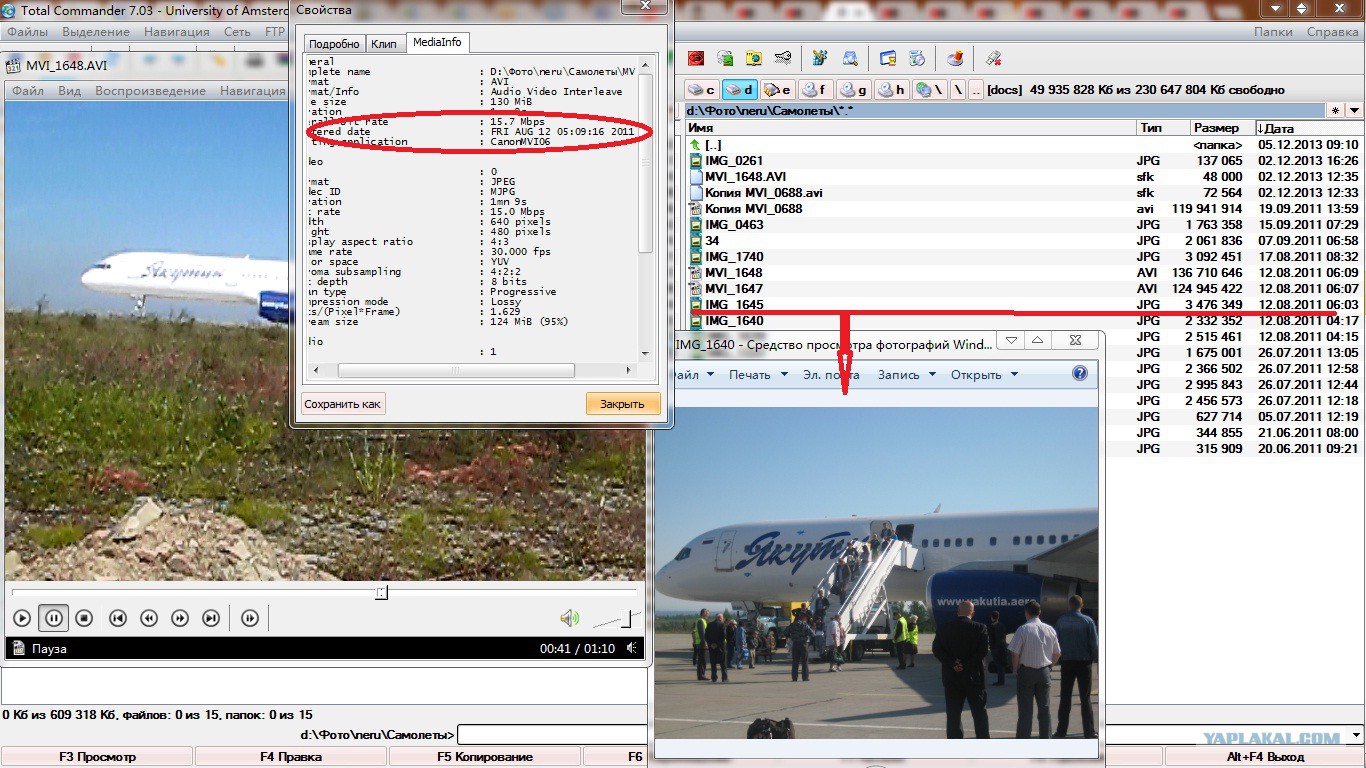The image size is (1366, 768).
Task: Open the Воспроизведение menu in the player
Action: coord(151,90)
